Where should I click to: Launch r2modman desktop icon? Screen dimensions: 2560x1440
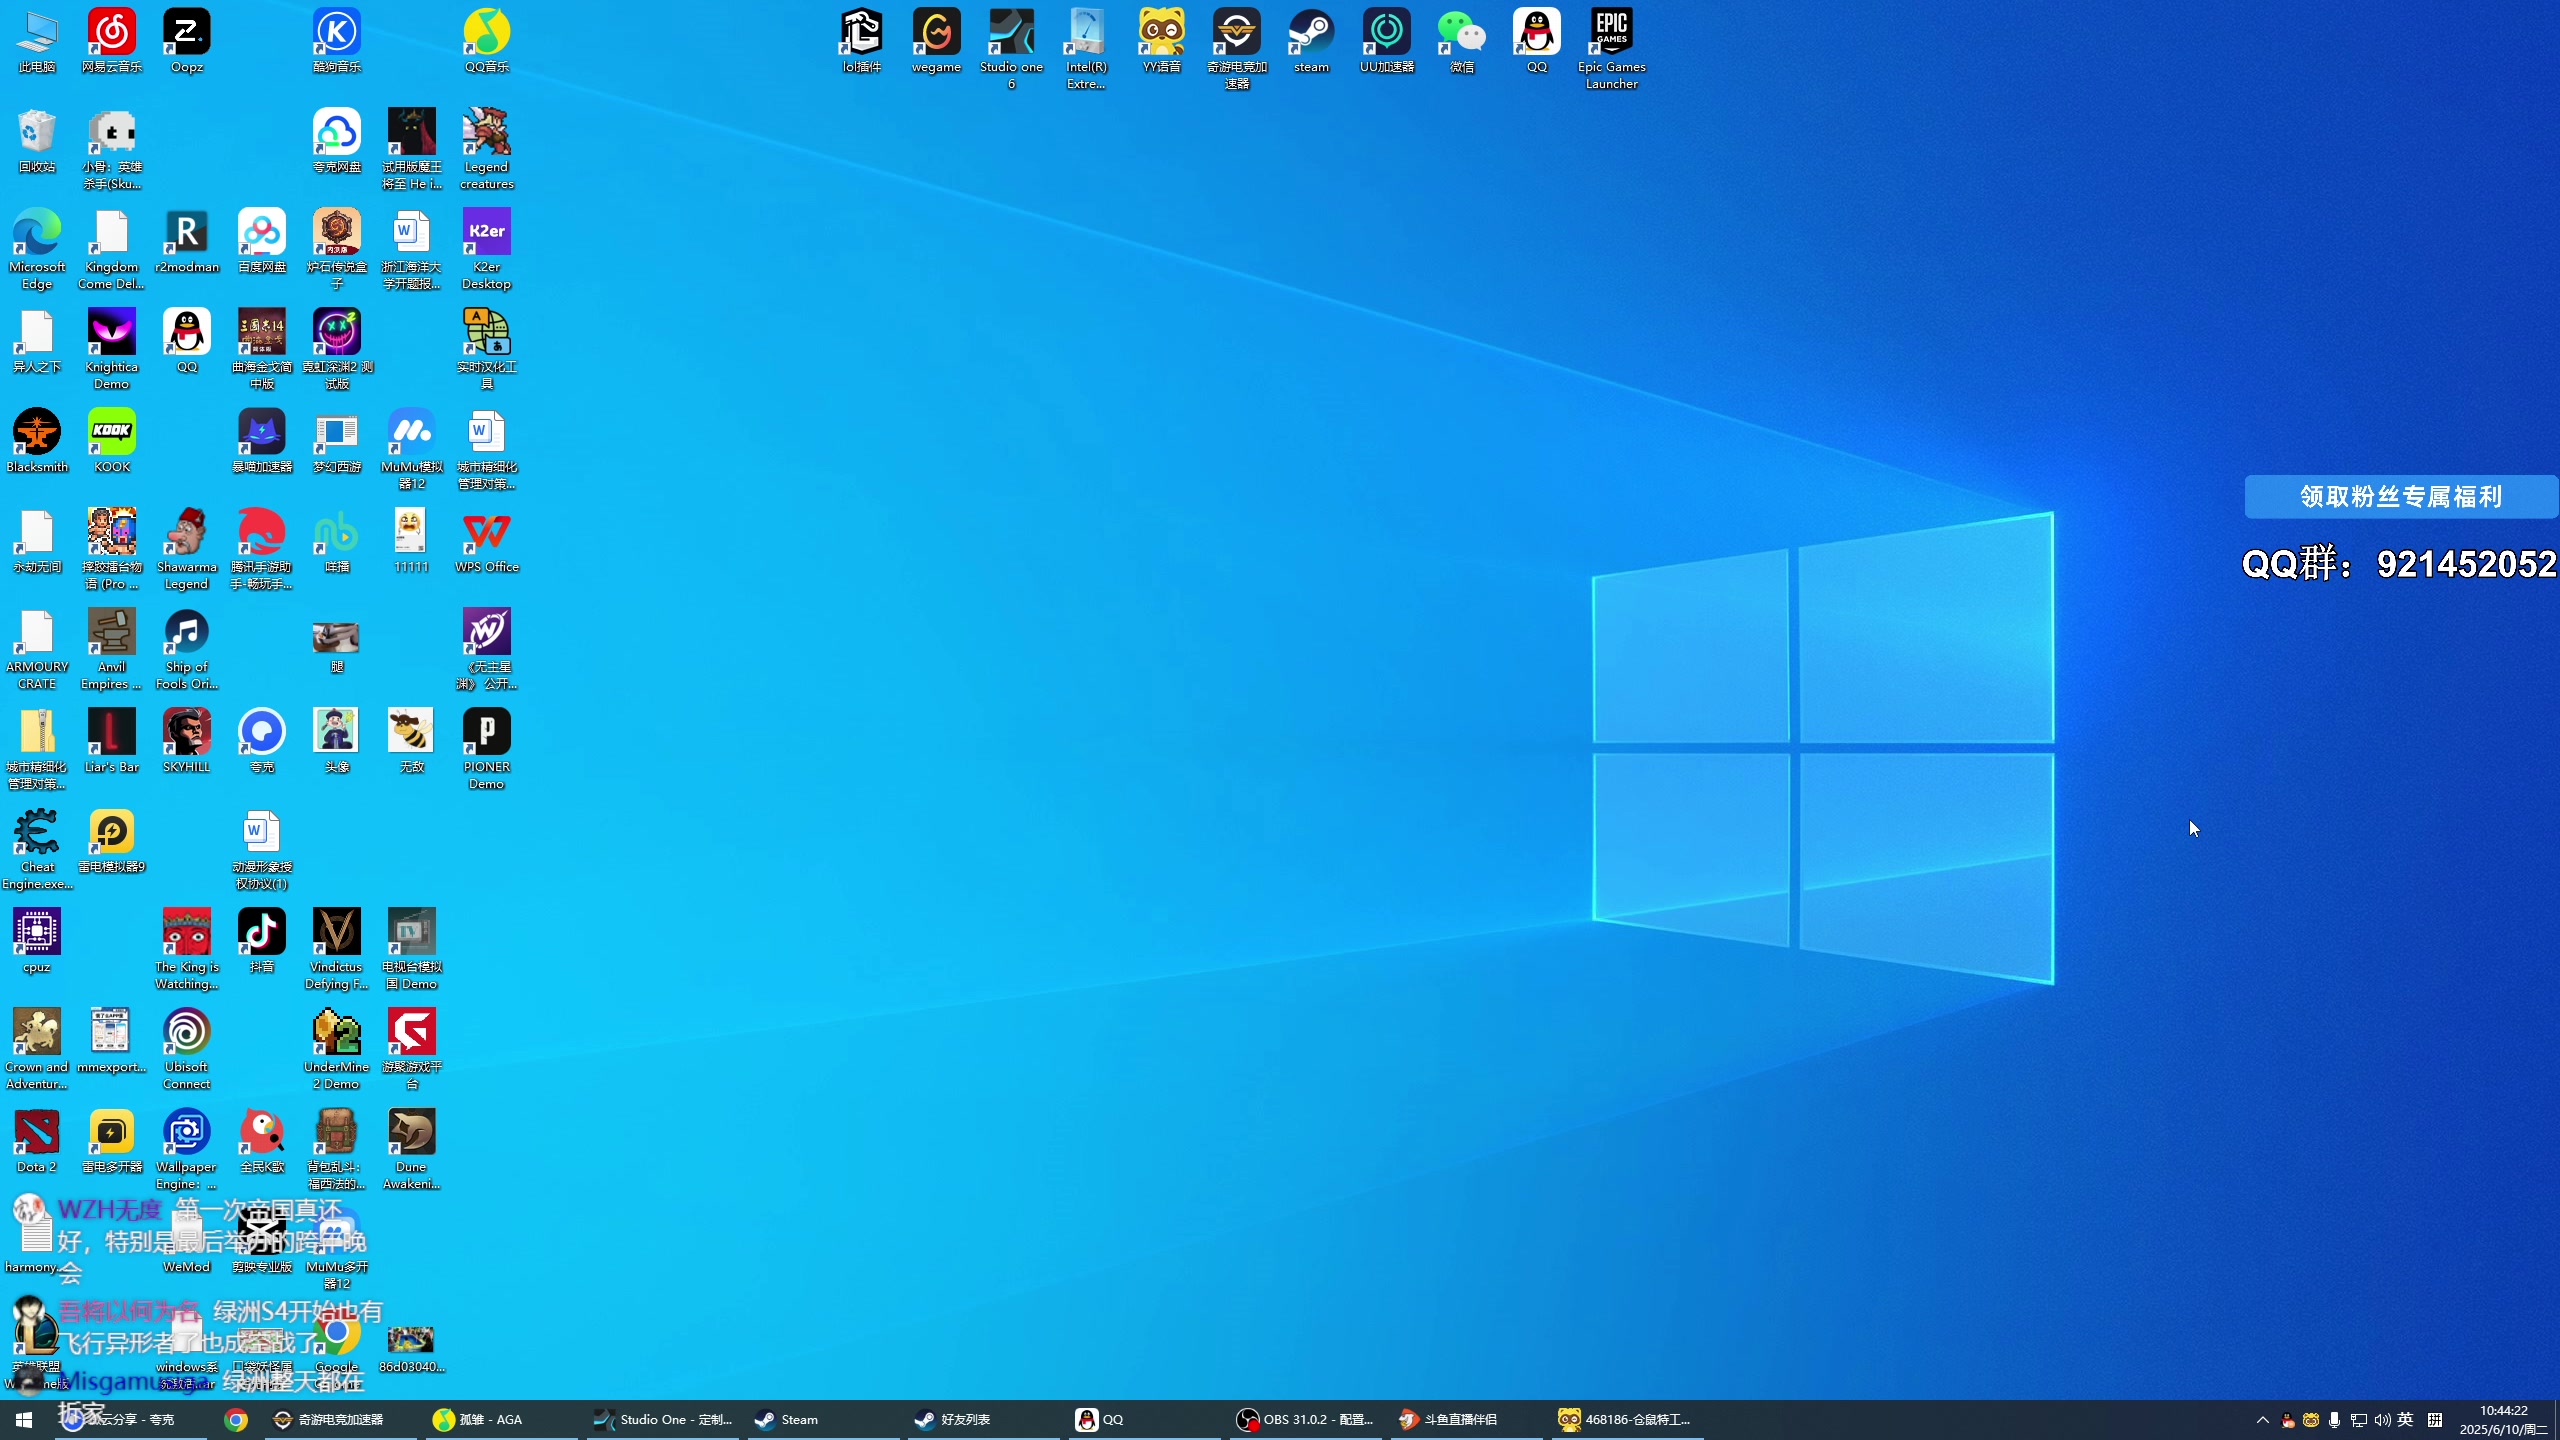point(187,242)
